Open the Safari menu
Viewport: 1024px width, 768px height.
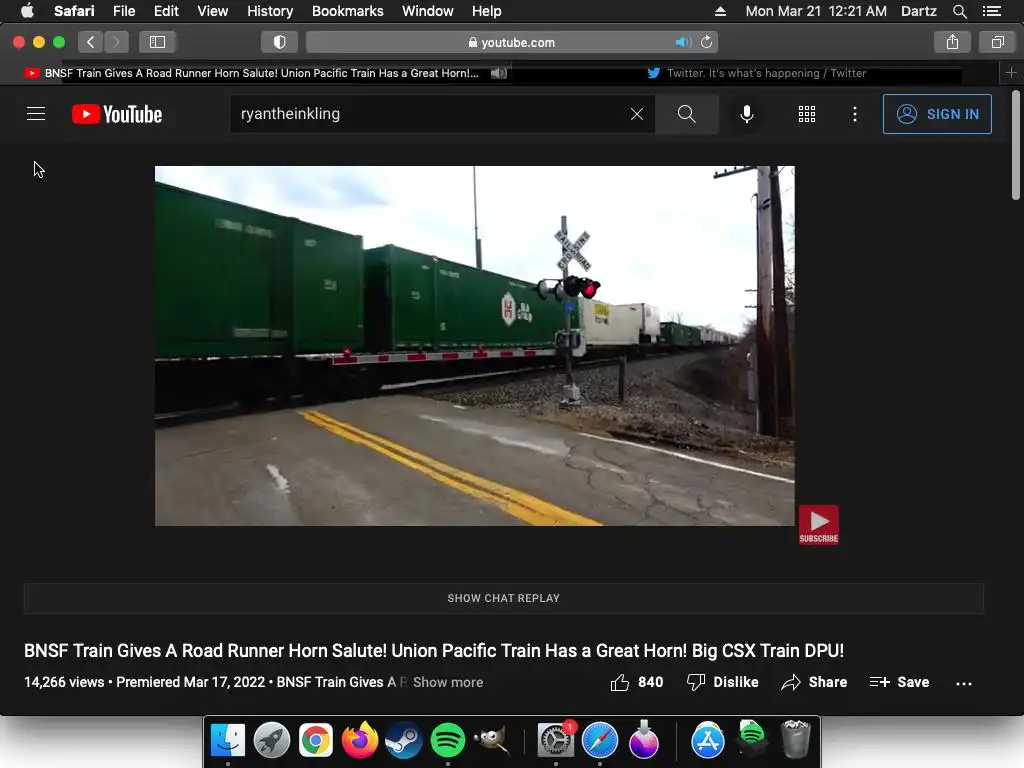click(x=74, y=11)
